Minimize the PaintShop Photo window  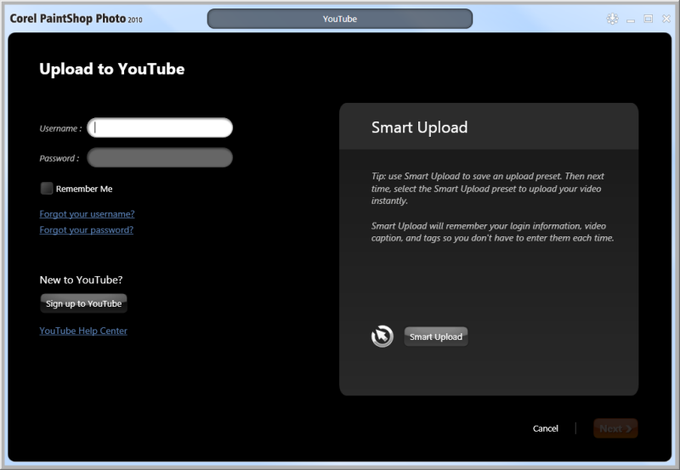point(631,20)
